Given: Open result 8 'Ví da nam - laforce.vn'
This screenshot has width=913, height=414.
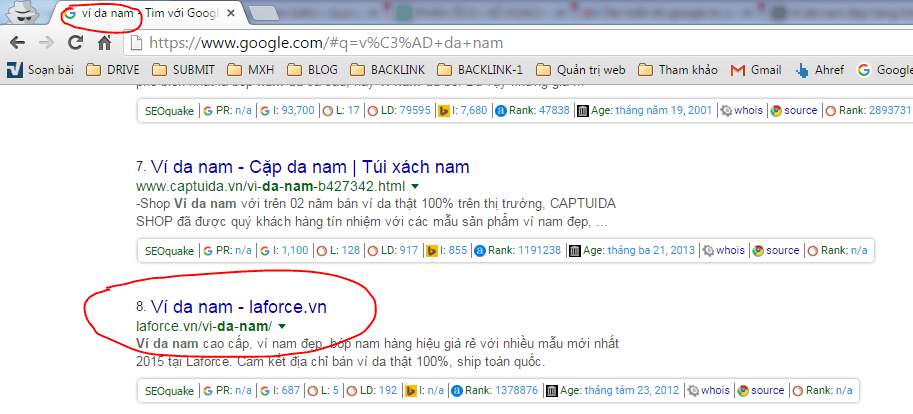Looking at the screenshot, I should pyautogui.click(x=239, y=306).
